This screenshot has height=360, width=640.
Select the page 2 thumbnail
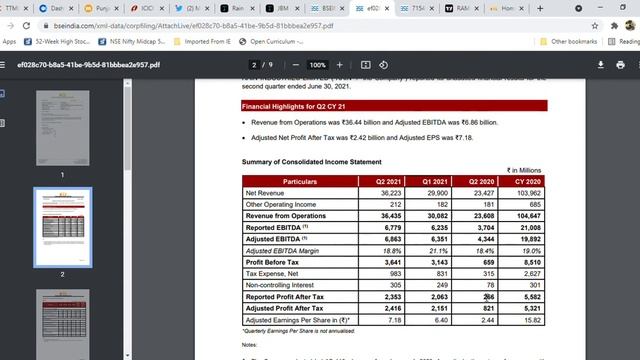pos(62,227)
